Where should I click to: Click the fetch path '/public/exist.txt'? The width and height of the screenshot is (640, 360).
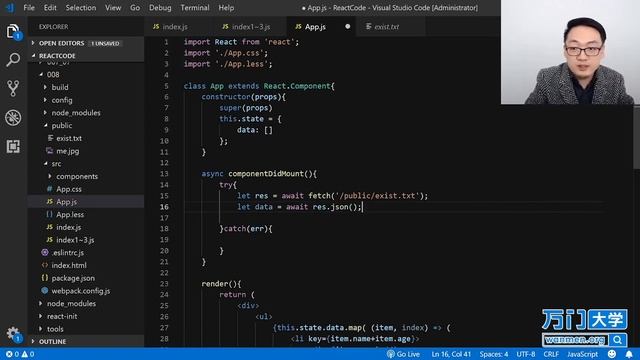[377, 196]
